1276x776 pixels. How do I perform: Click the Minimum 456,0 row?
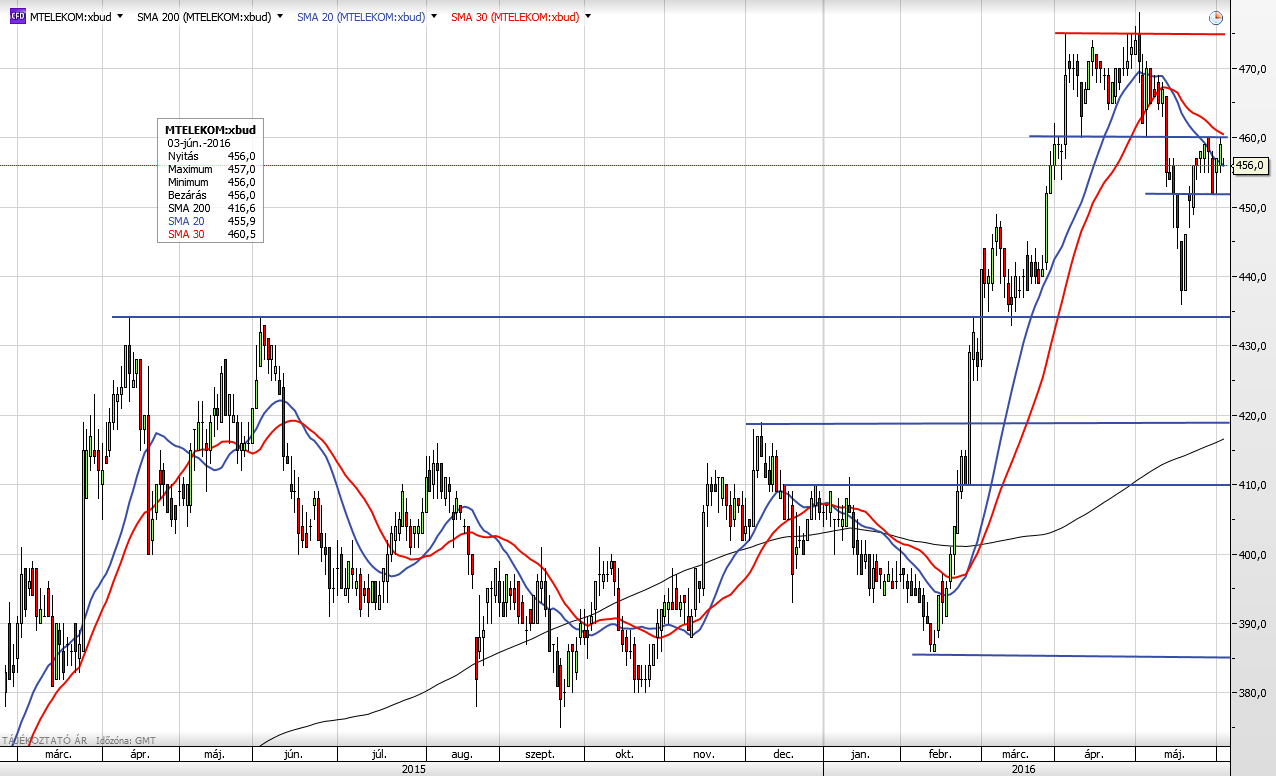point(211,182)
